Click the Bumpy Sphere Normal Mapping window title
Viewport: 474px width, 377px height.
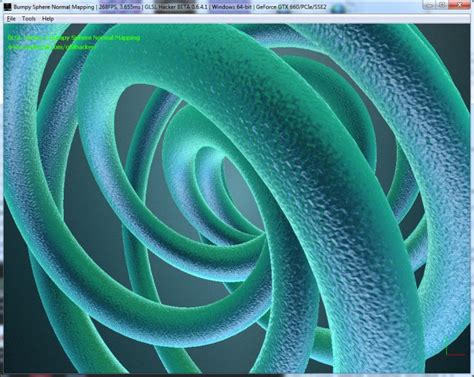(54, 7)
